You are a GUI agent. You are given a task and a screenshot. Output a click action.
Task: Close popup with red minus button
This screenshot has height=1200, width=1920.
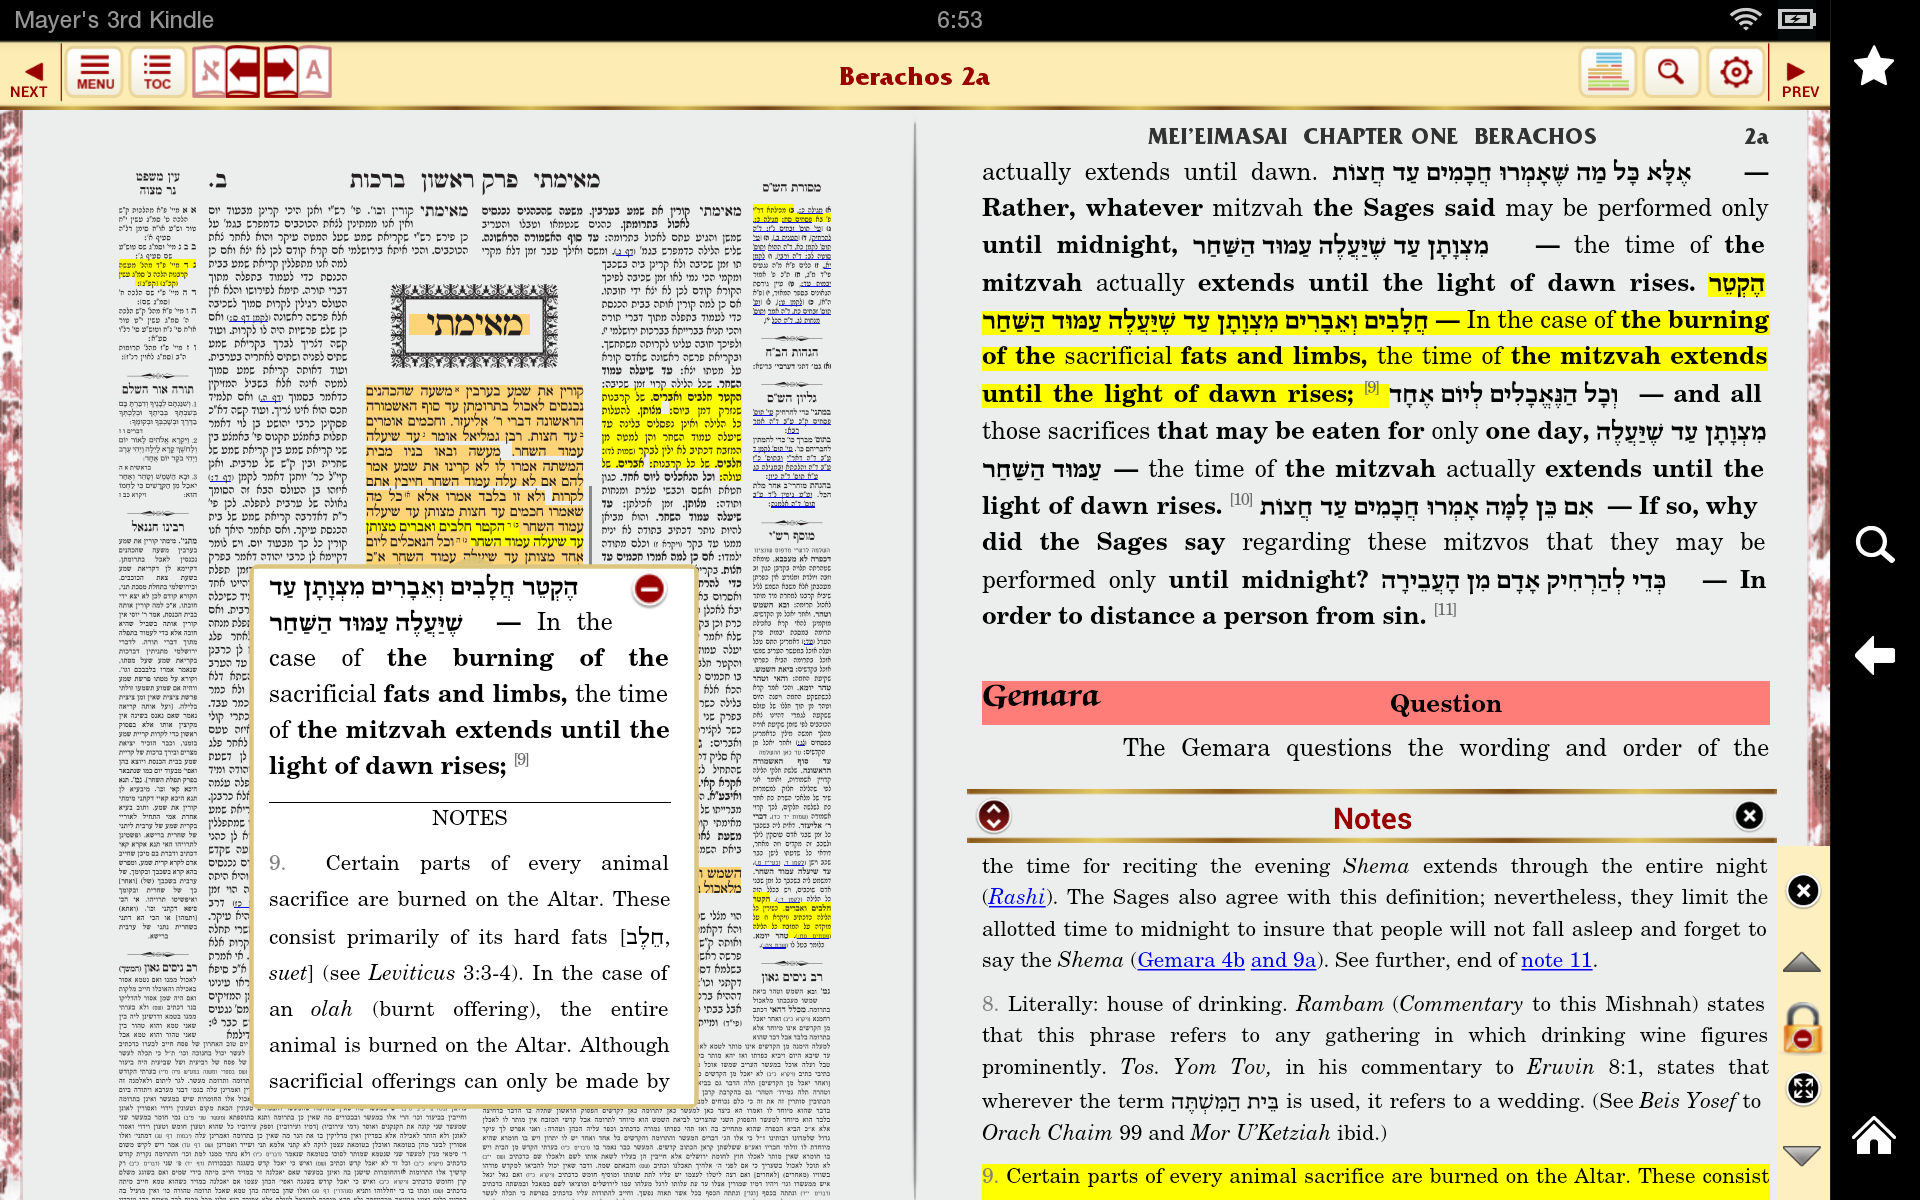pos(649,589)
